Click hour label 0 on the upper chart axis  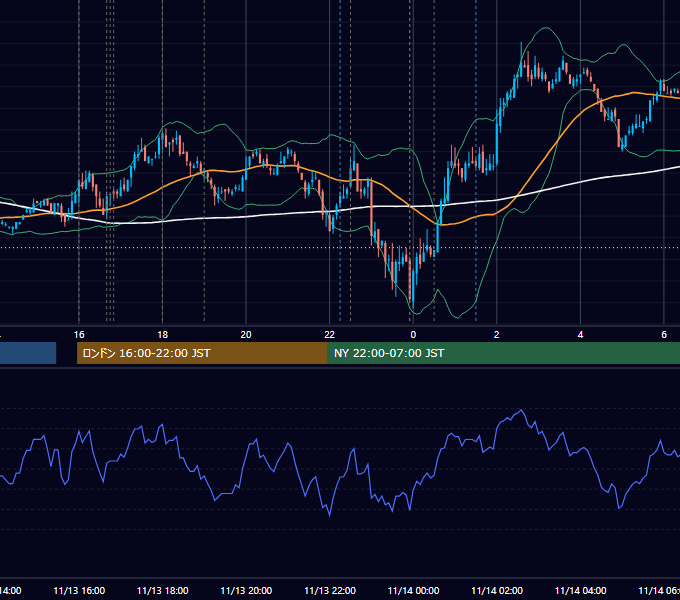(x=413, y=335)
